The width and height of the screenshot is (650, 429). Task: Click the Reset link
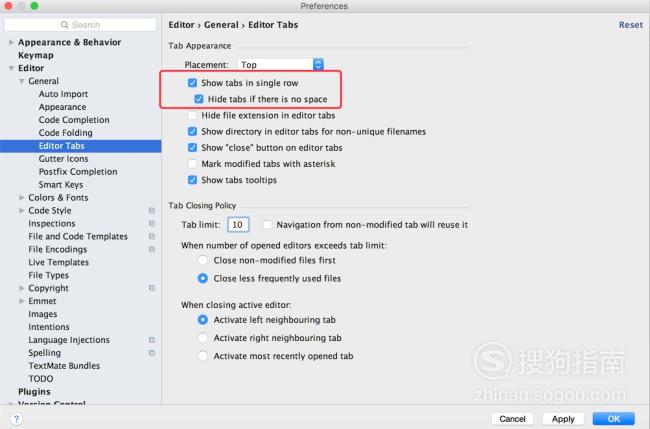(x=631, y=25)
